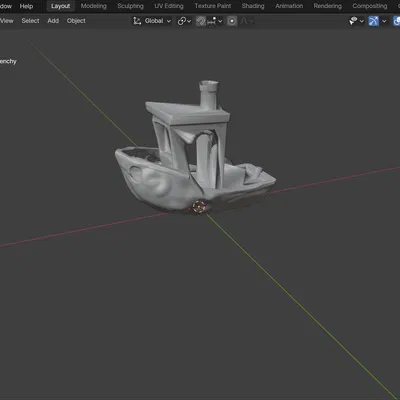Viewport: 400px width, 400px height.
Task: Click the 3D cursor at the origin
Action: [199, 207]
